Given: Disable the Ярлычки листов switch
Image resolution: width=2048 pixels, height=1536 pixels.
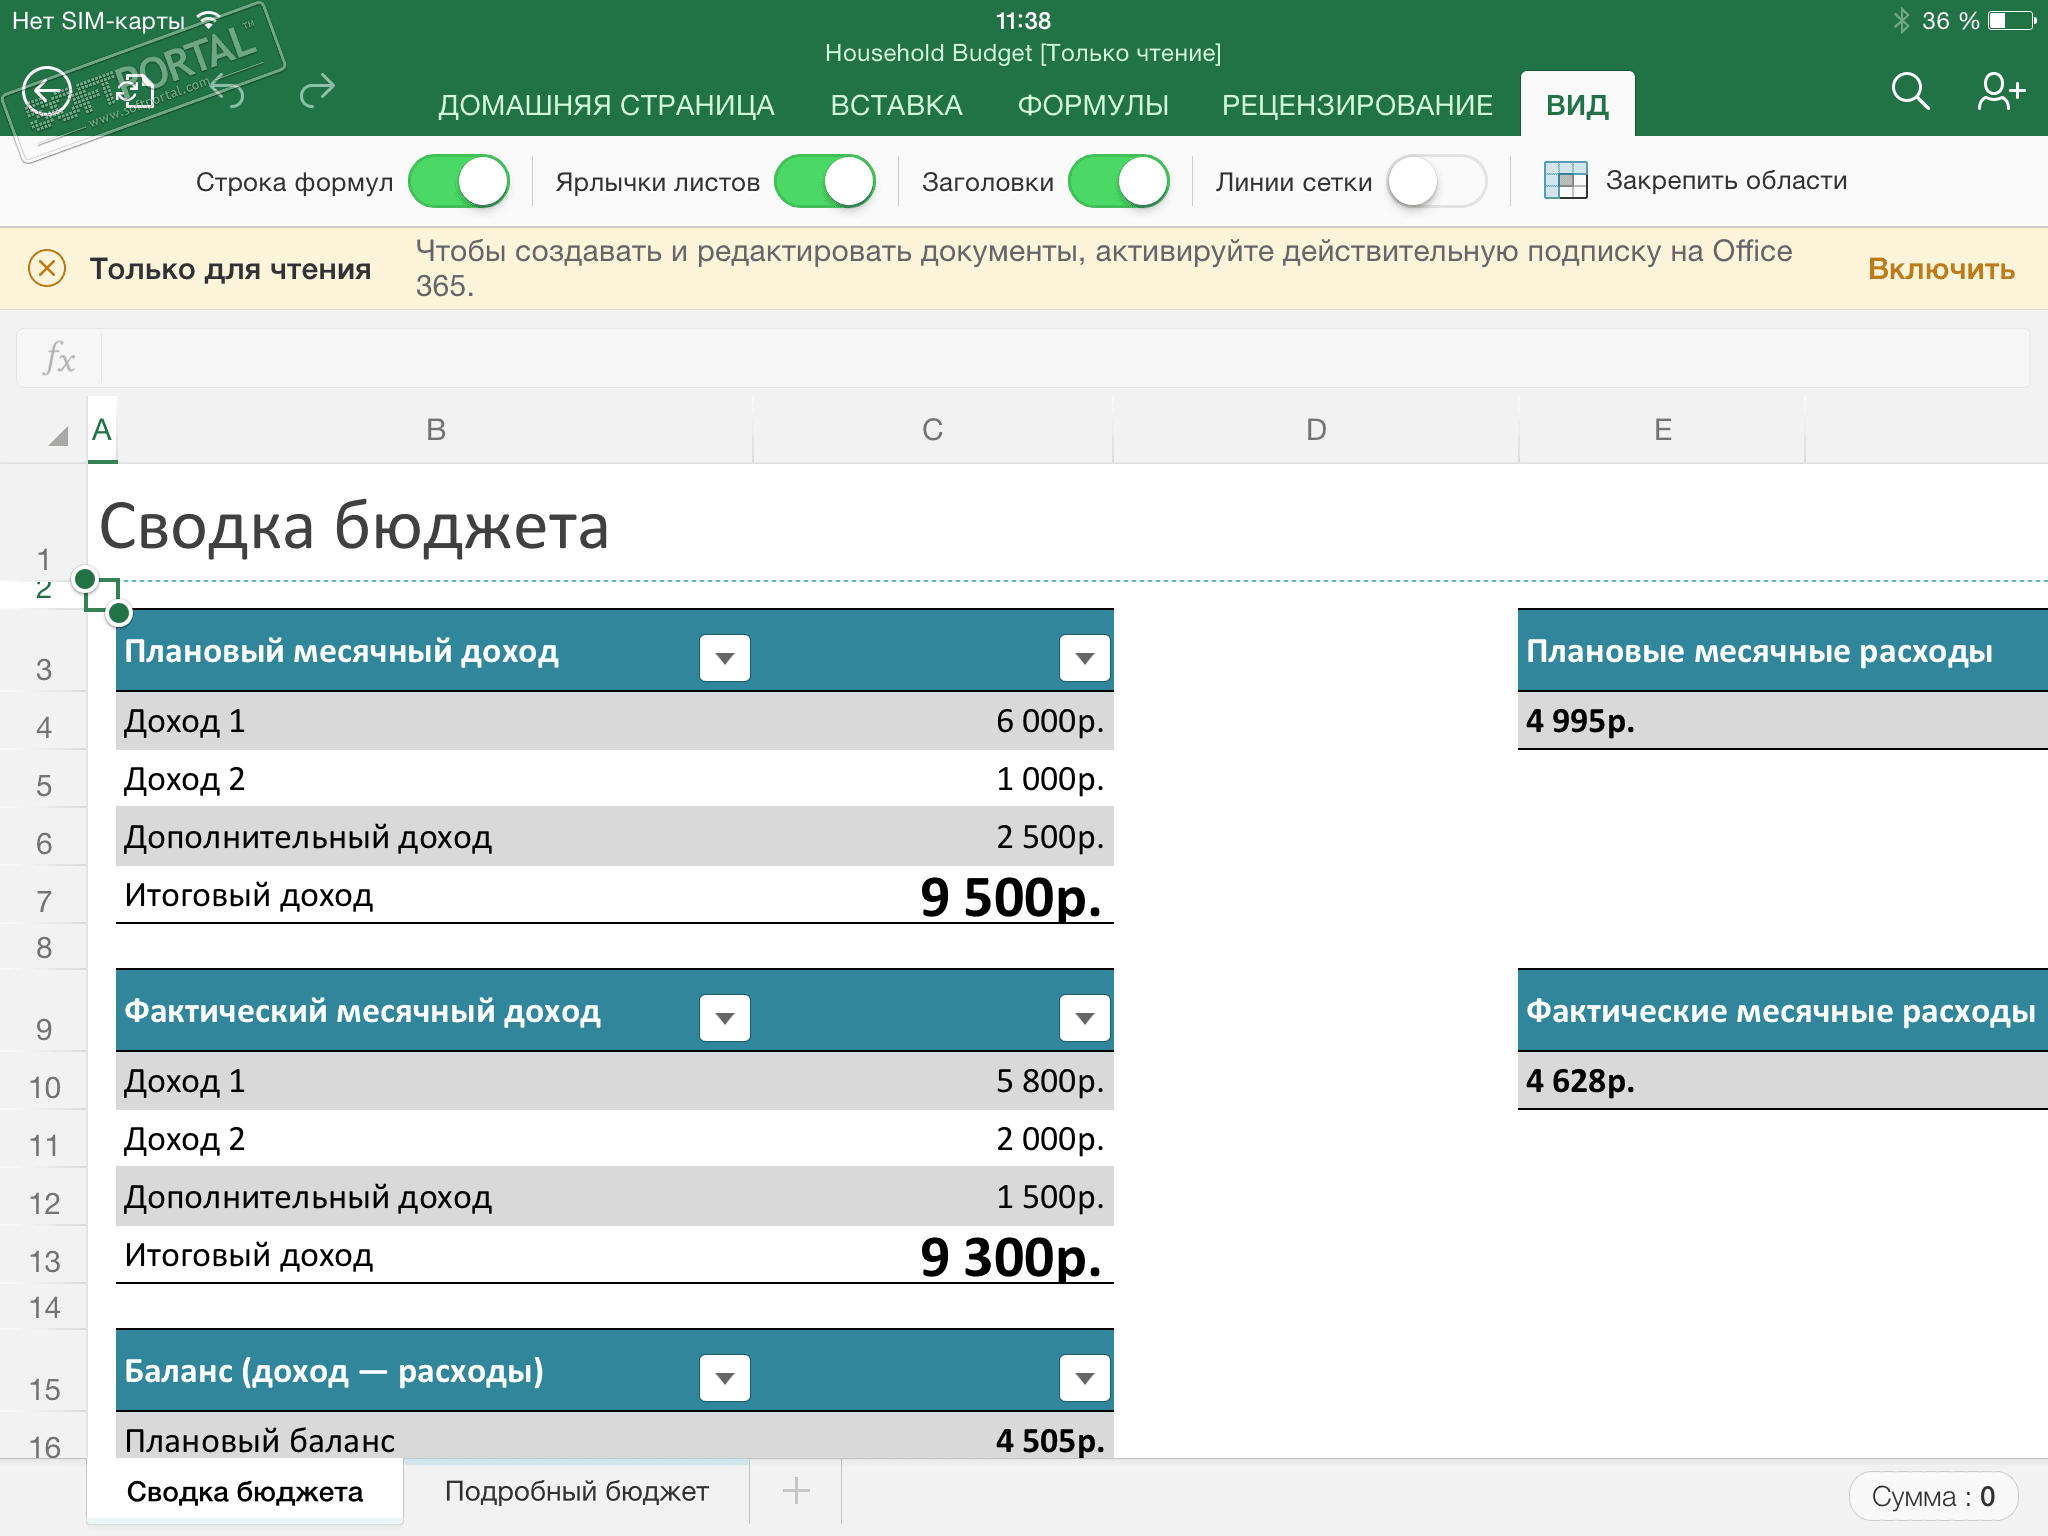Looking at the screenshot, I should pos(825,182).
